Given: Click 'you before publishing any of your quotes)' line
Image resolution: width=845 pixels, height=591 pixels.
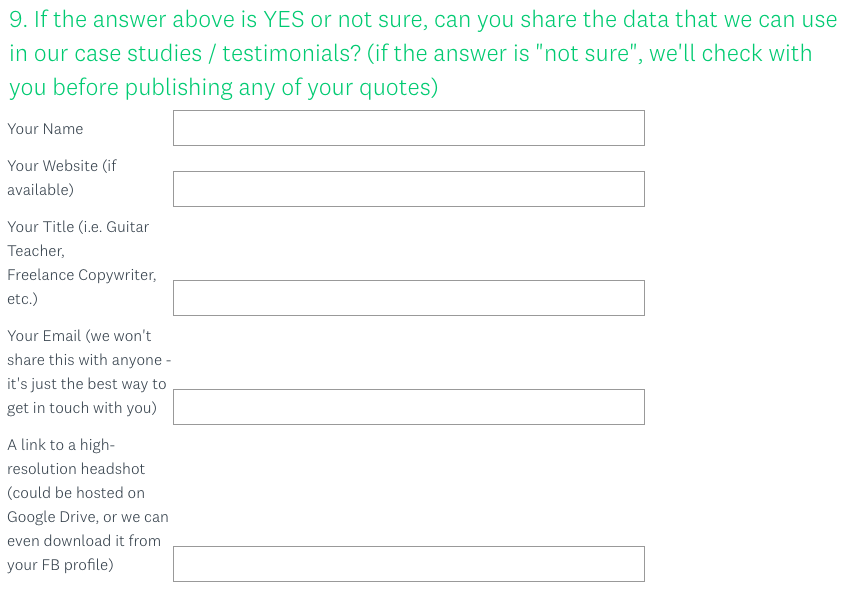Looking at the screenshot, I should coord(224,88).
